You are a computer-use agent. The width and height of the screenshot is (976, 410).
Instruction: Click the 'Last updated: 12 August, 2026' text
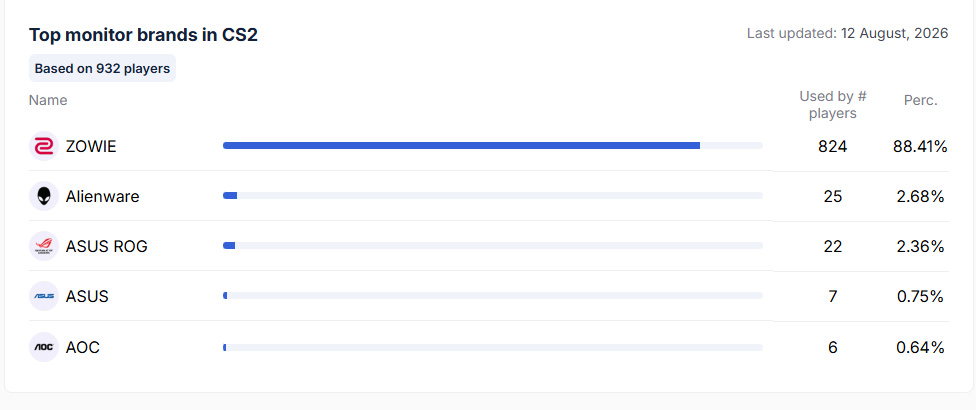point(847,34)
